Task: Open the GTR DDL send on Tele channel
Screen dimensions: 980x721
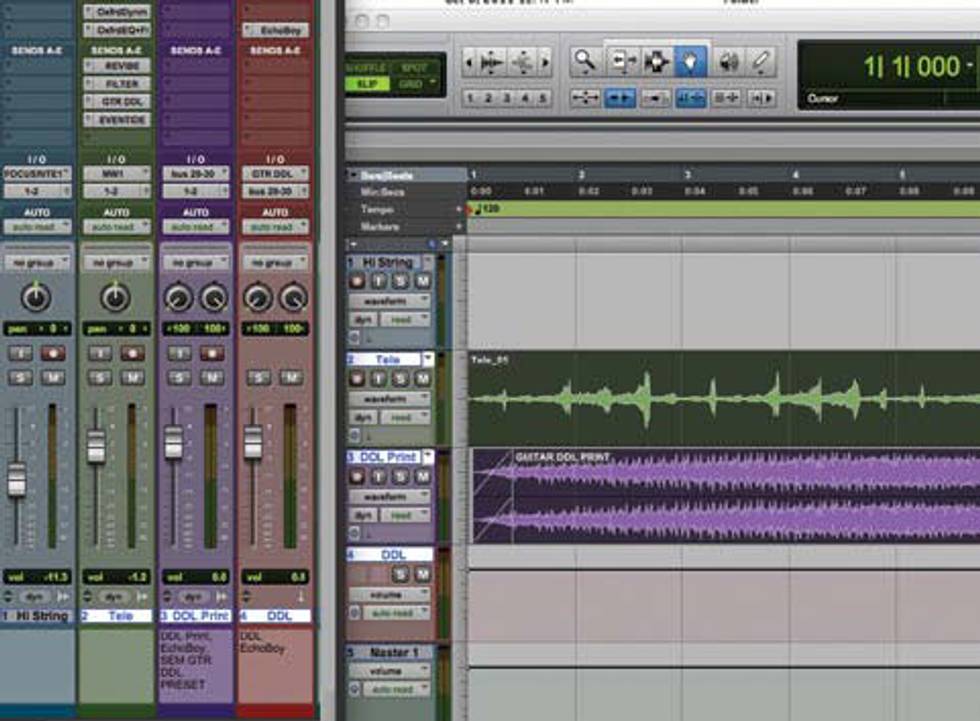Action: click(x=117, y=101)
